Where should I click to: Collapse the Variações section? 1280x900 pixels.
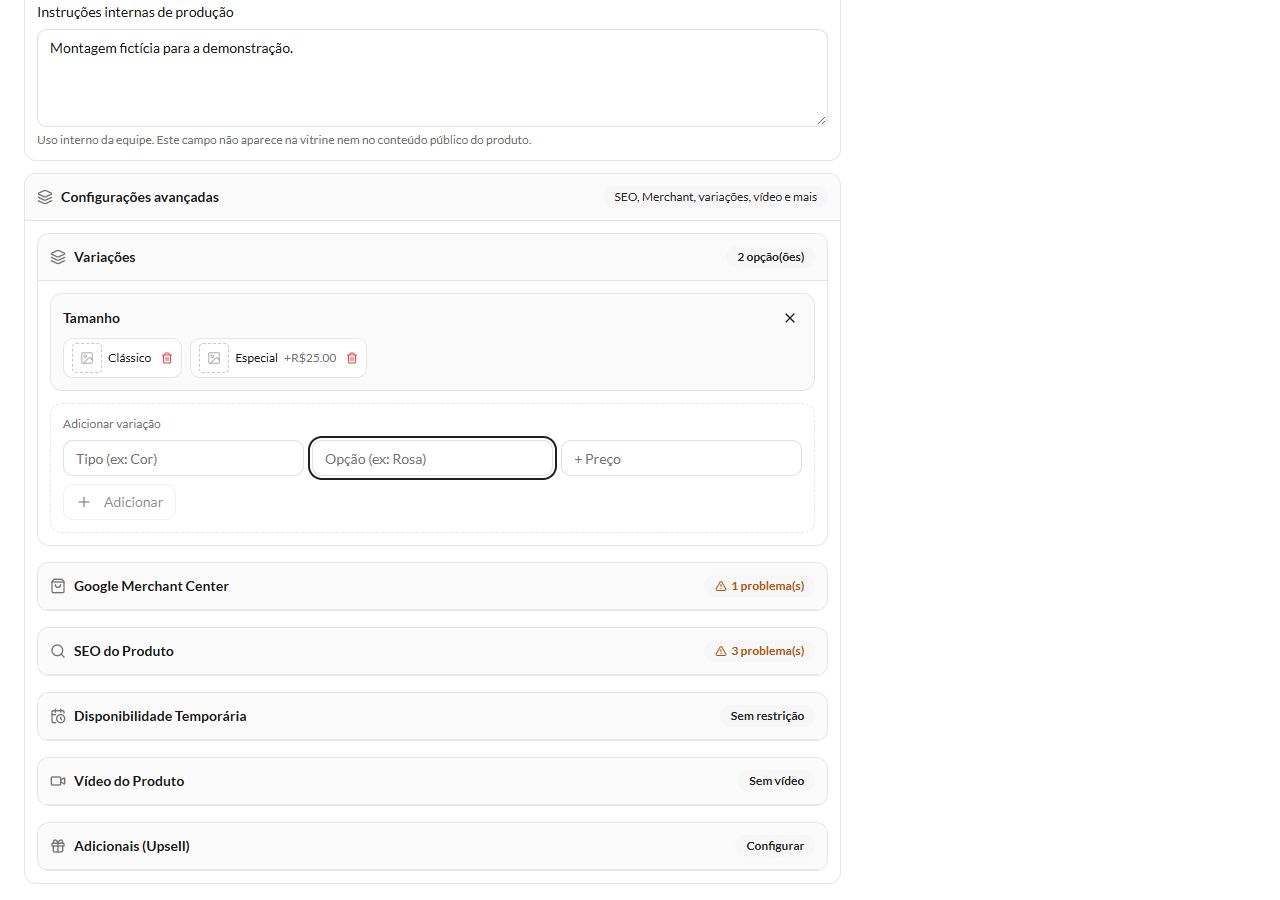432,257
